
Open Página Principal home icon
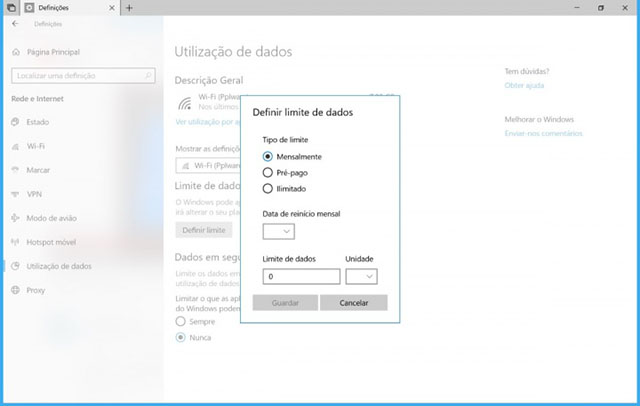tap(16, 52)
